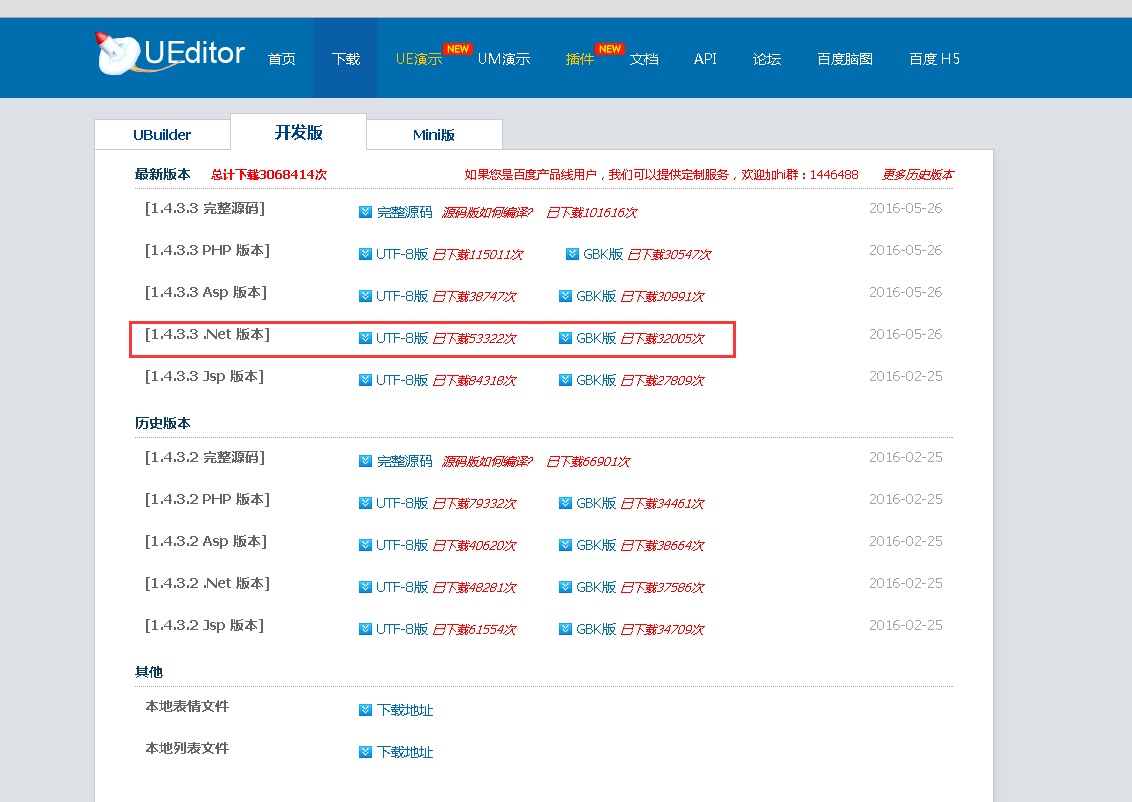Click download arrow icon beside 1.4.3.2 完整源码
The width and height of the screenshot is (1132, 802).
tap(365, 461)
